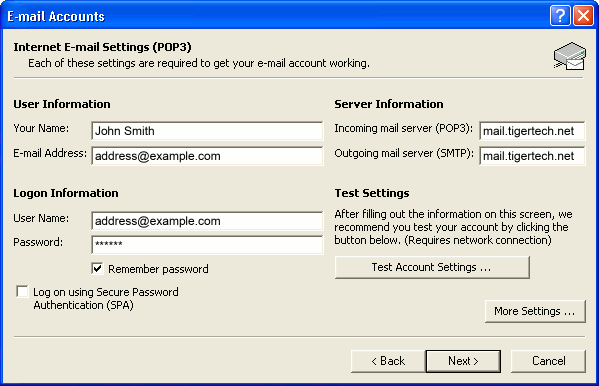Click the mail server envelope icon
Viewport: 599px width, 386px height.
[x=570, y=56]
